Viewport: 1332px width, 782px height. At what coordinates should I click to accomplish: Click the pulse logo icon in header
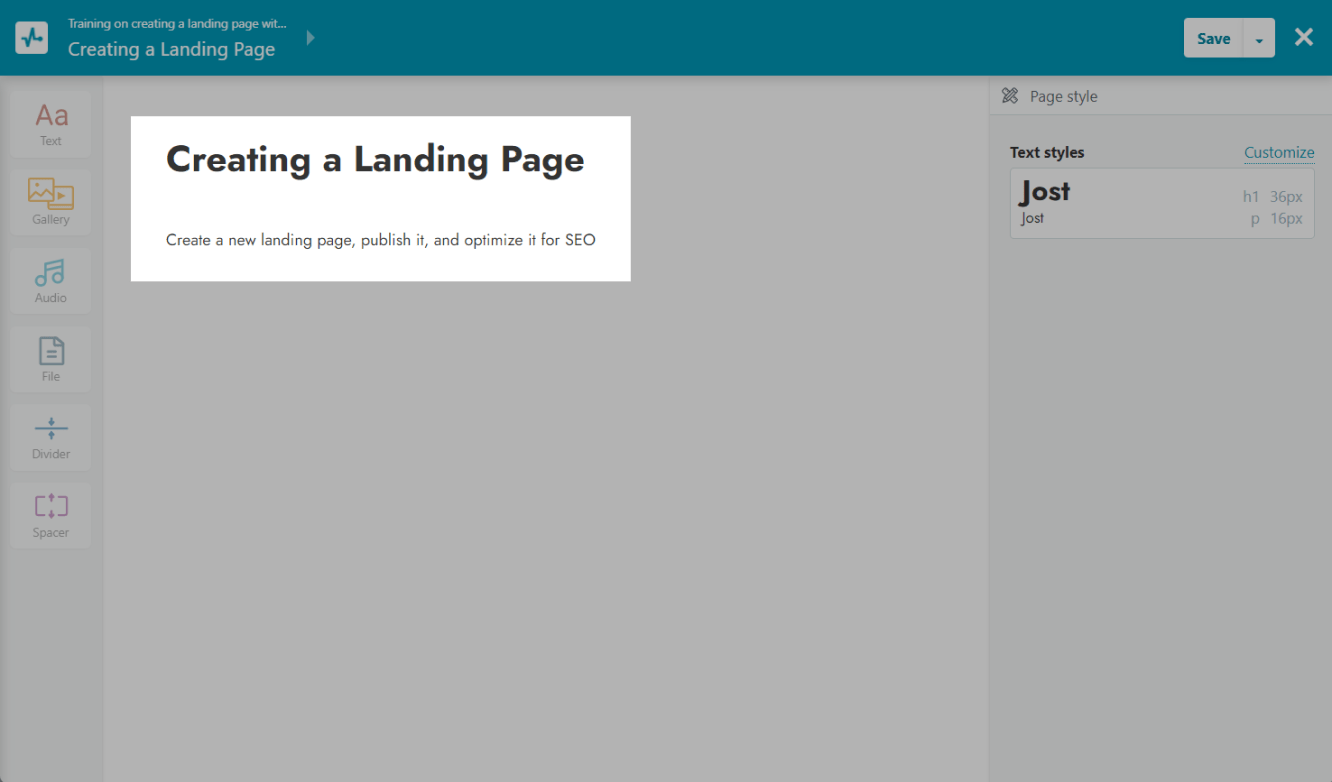click(x=32, y=38)
